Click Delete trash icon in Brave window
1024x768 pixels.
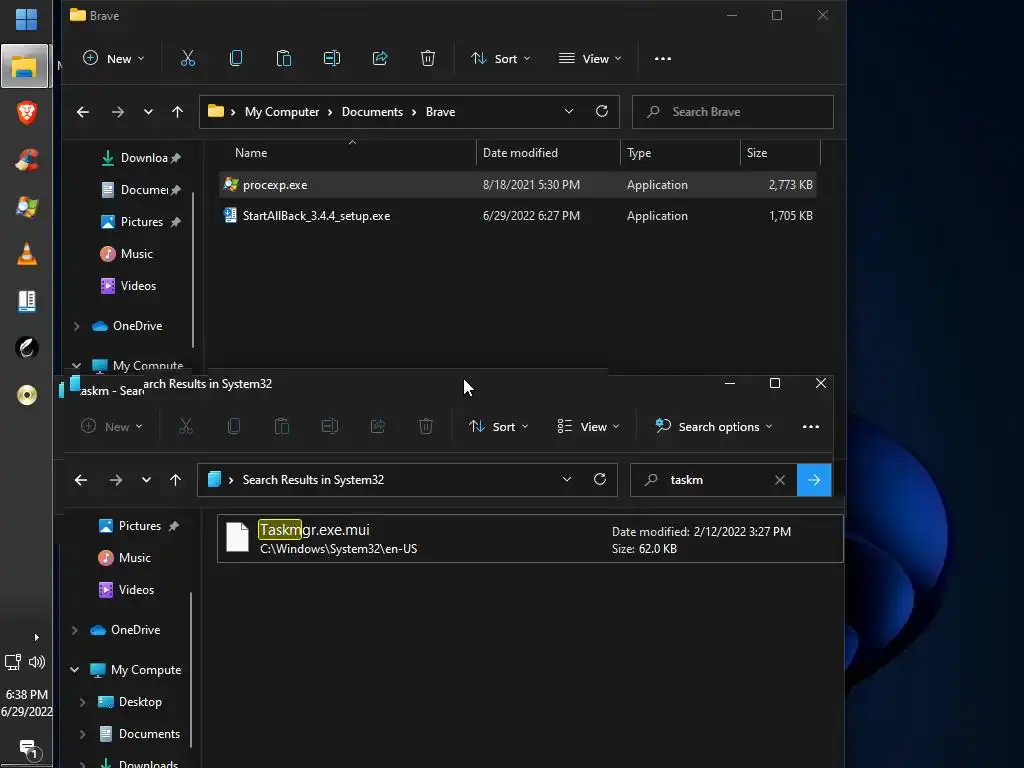(x=428, y=59)
